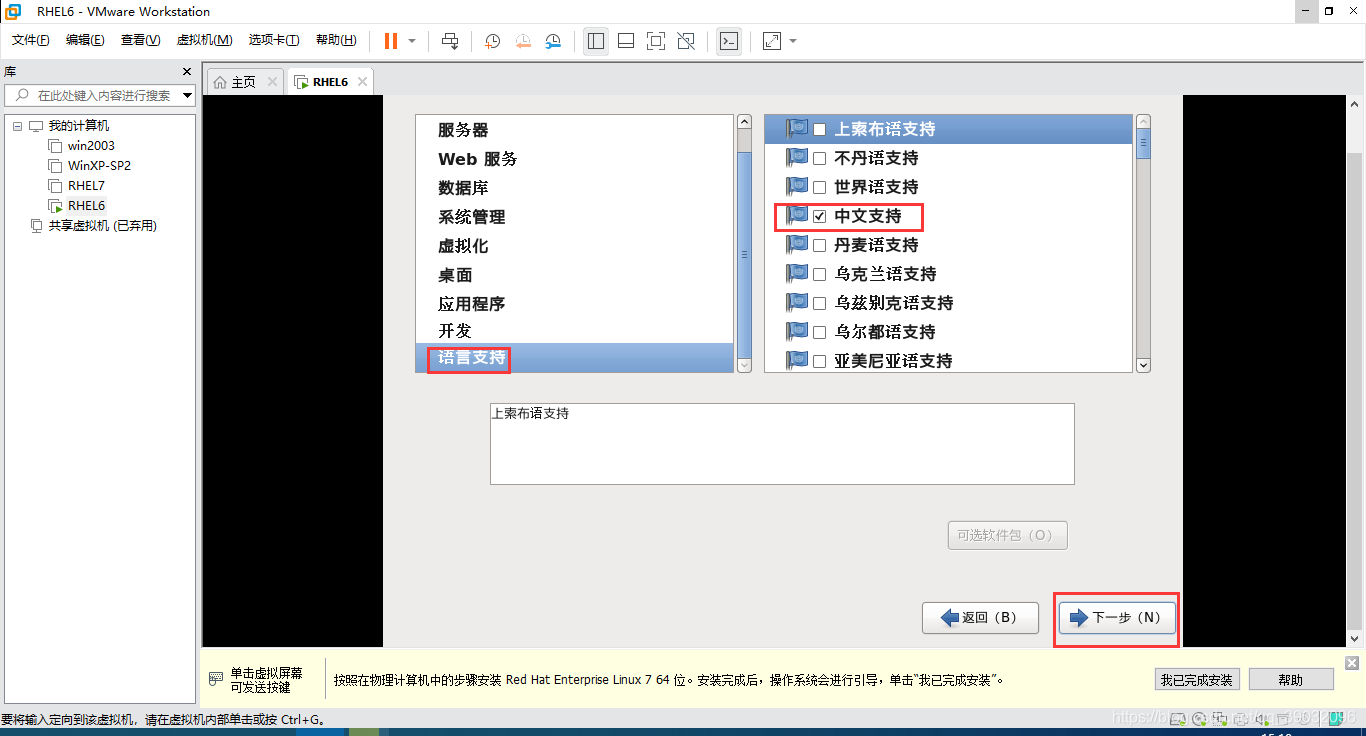Click the 返回 (B) button

point(979,618)
